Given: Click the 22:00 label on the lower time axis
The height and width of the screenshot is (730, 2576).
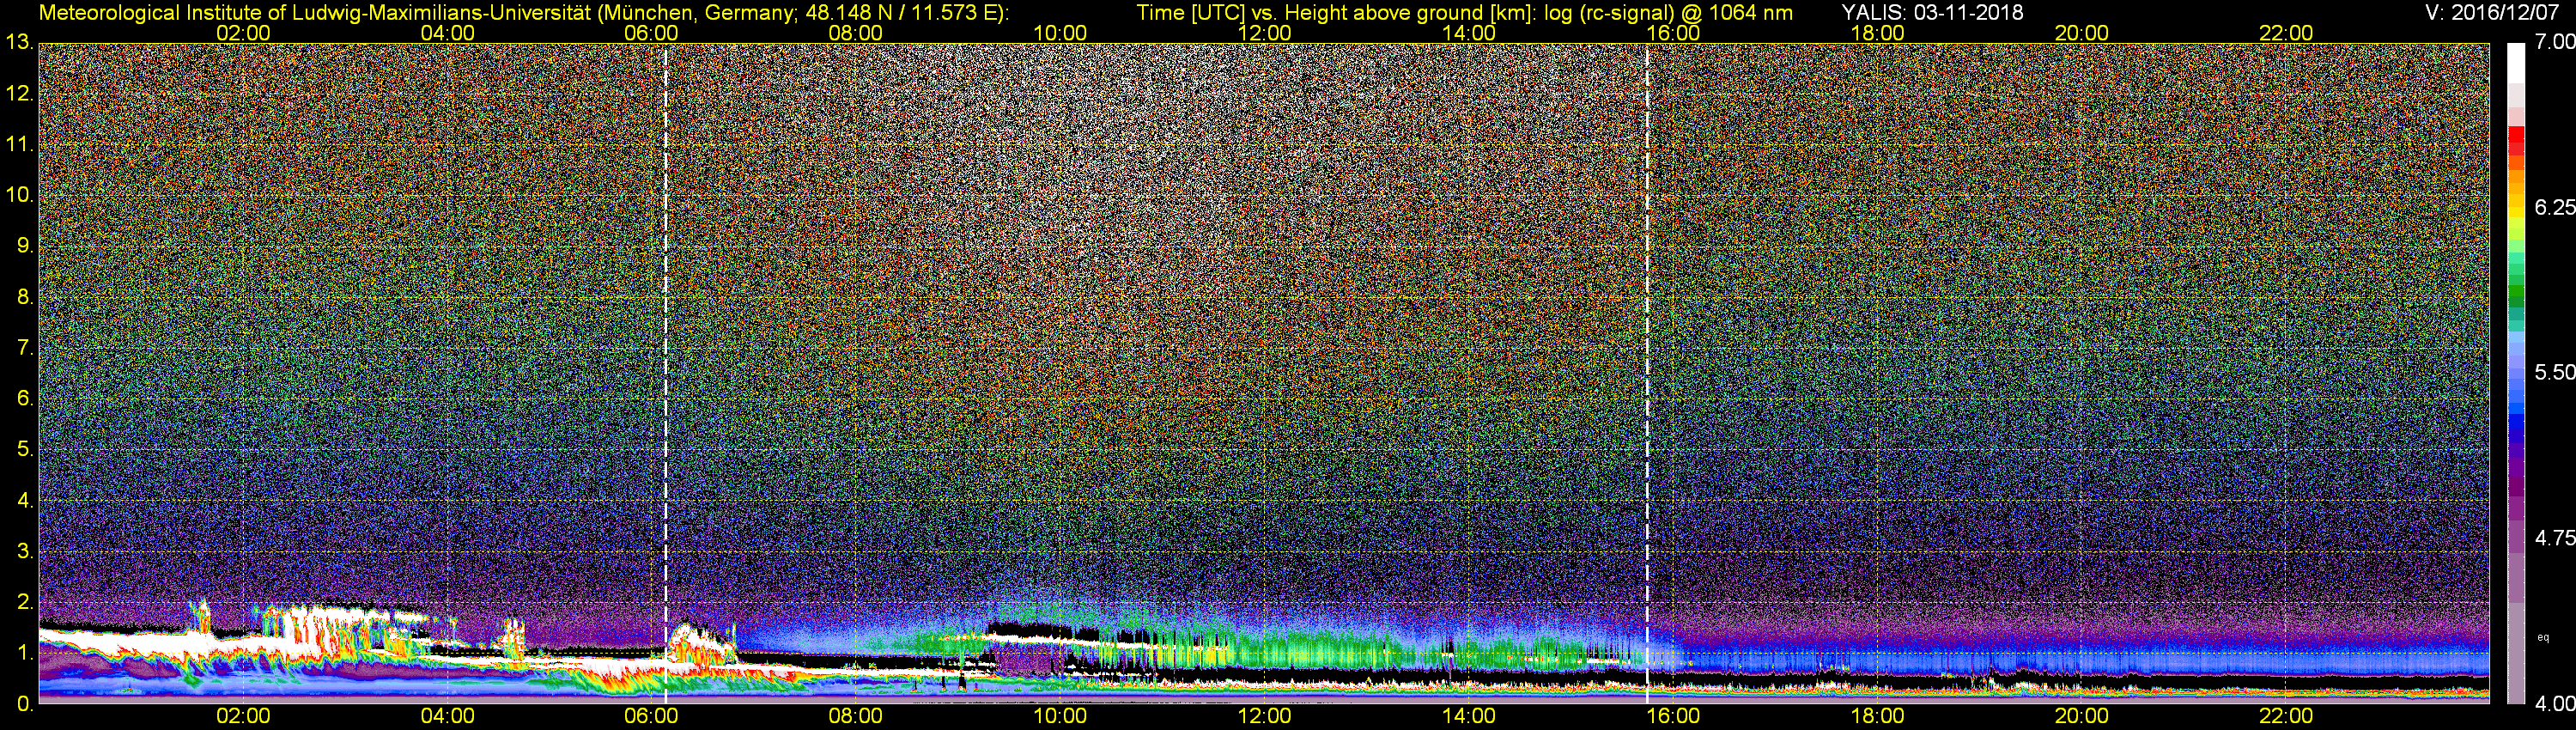Looking at the screenshot, I should [x=2286, y=716].
